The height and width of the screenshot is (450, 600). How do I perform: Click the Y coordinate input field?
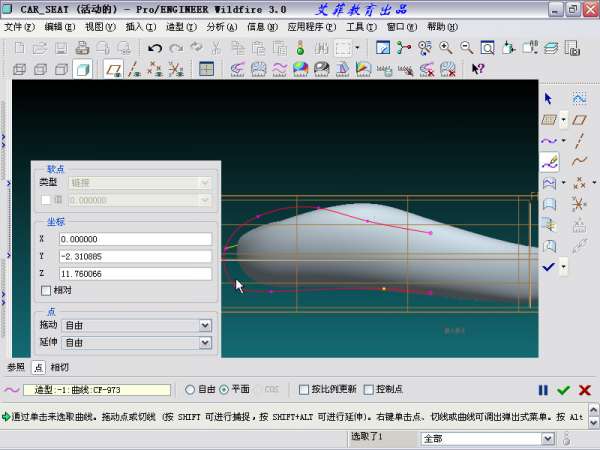click(135, 256)
